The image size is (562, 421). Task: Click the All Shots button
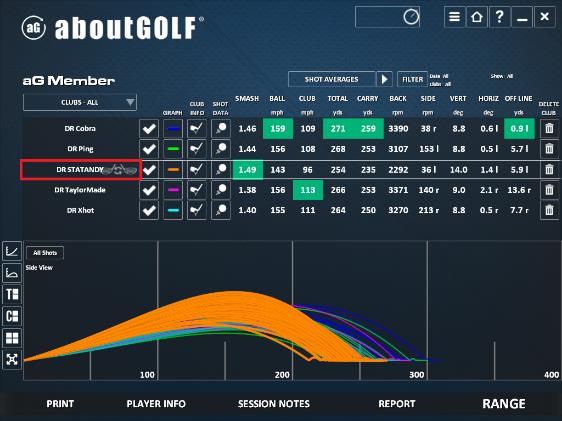click(45, 253)
